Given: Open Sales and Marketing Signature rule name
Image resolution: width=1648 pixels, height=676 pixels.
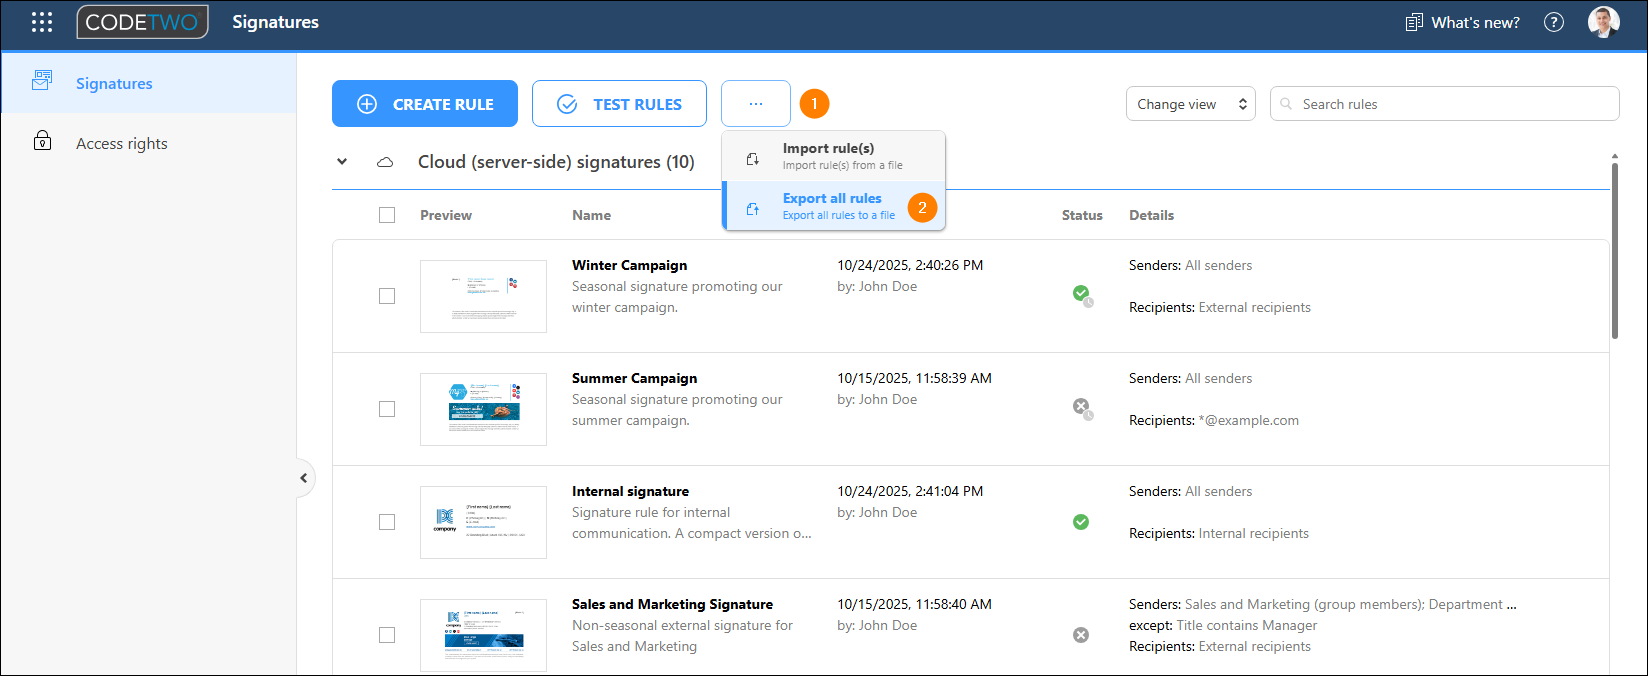Looking at the screenshot, I should [x=672, y=604].
